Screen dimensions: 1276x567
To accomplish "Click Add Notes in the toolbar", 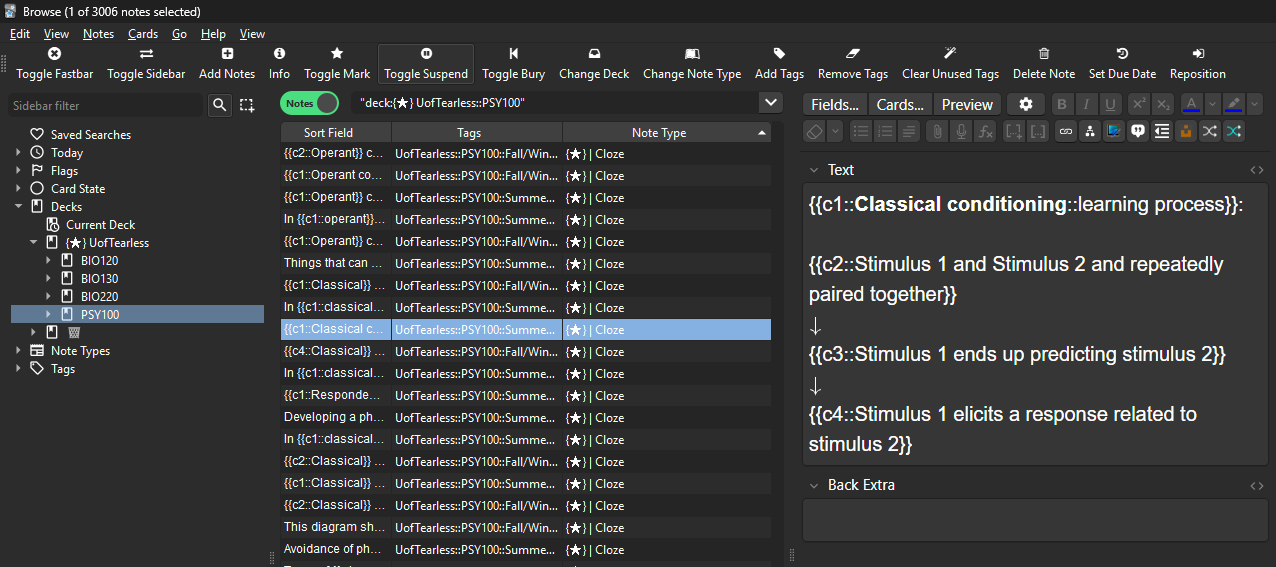I will point(227,64).
